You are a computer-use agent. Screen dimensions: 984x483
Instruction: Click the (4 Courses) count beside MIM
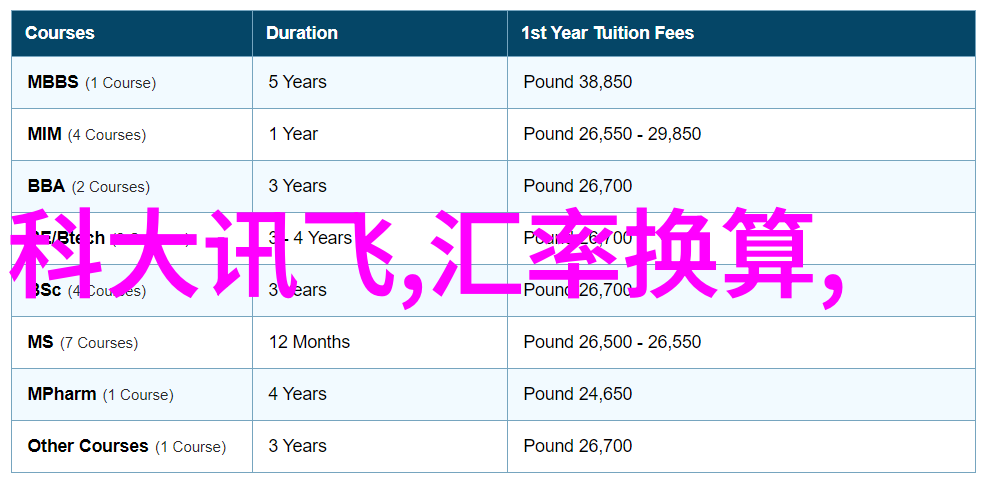106,135
